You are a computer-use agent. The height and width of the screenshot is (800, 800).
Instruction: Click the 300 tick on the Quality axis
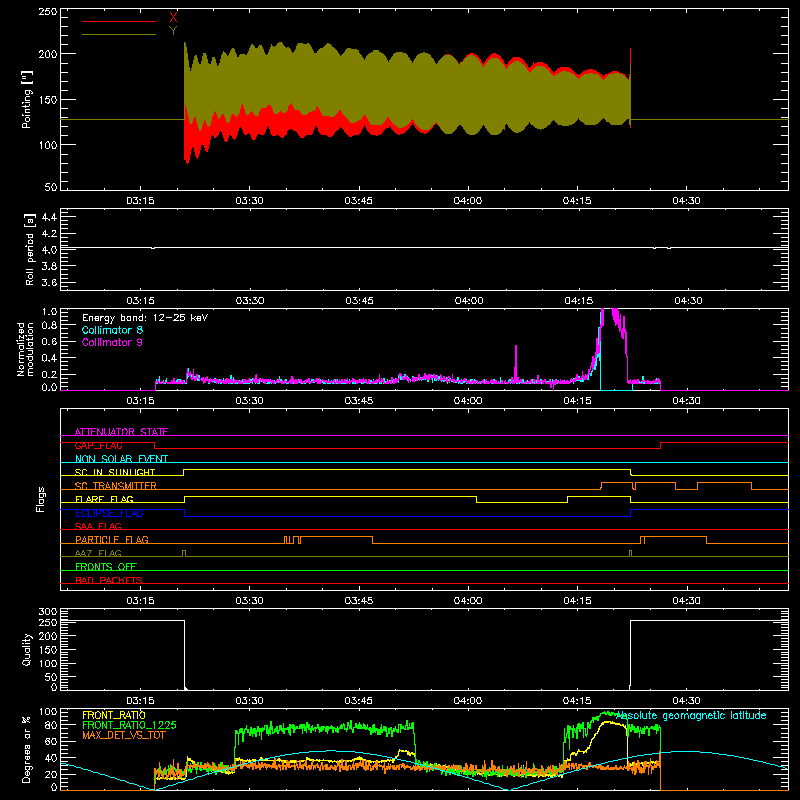click(x=48, y=612)
